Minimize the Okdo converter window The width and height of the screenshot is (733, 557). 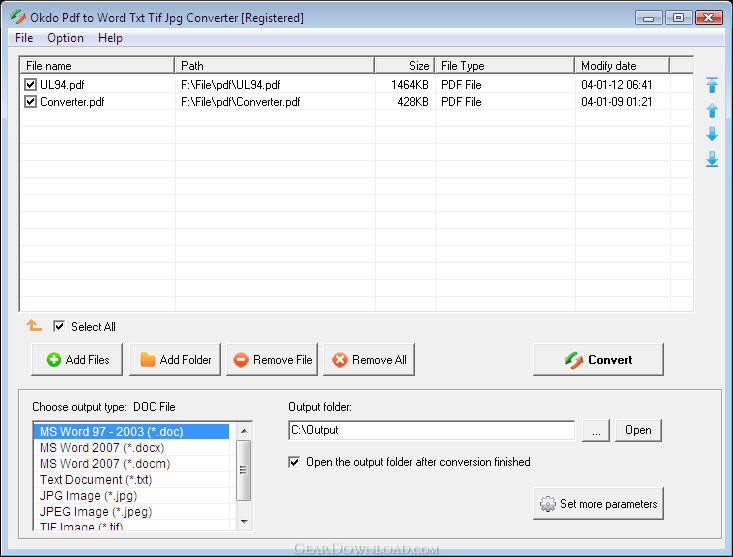[648, 18]
